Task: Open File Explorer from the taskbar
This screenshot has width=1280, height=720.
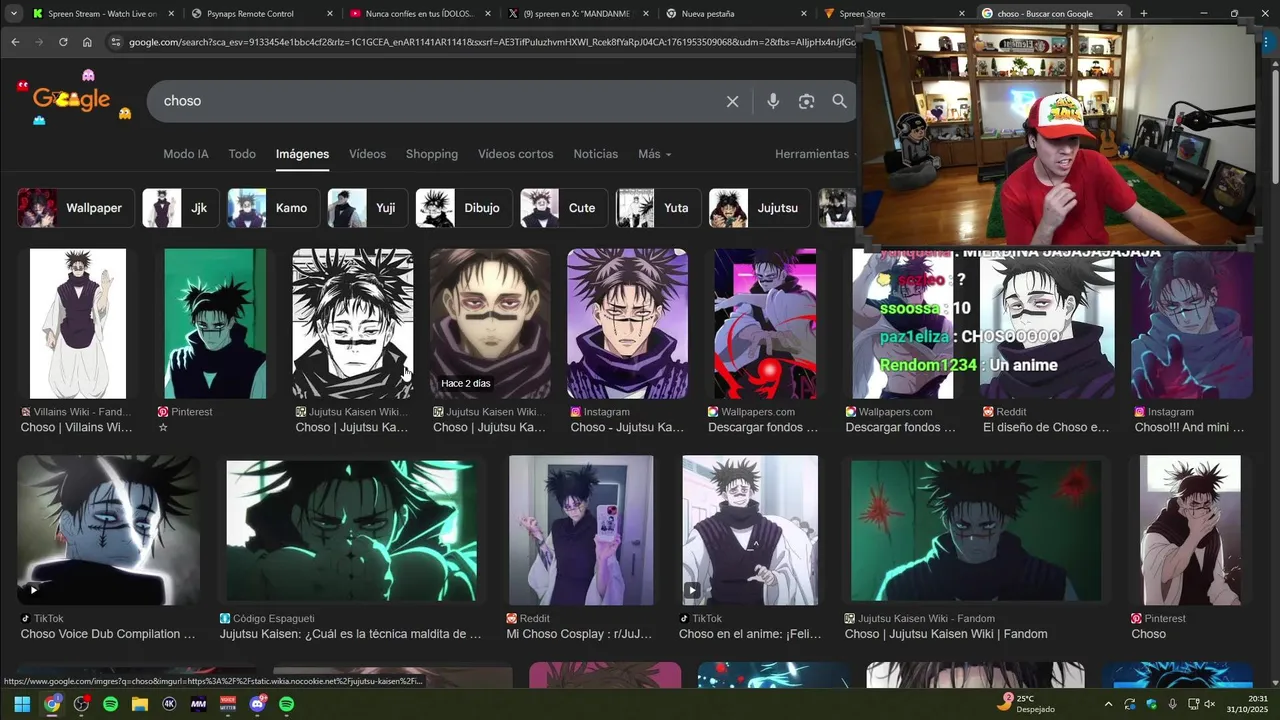Action: [140, 704]
